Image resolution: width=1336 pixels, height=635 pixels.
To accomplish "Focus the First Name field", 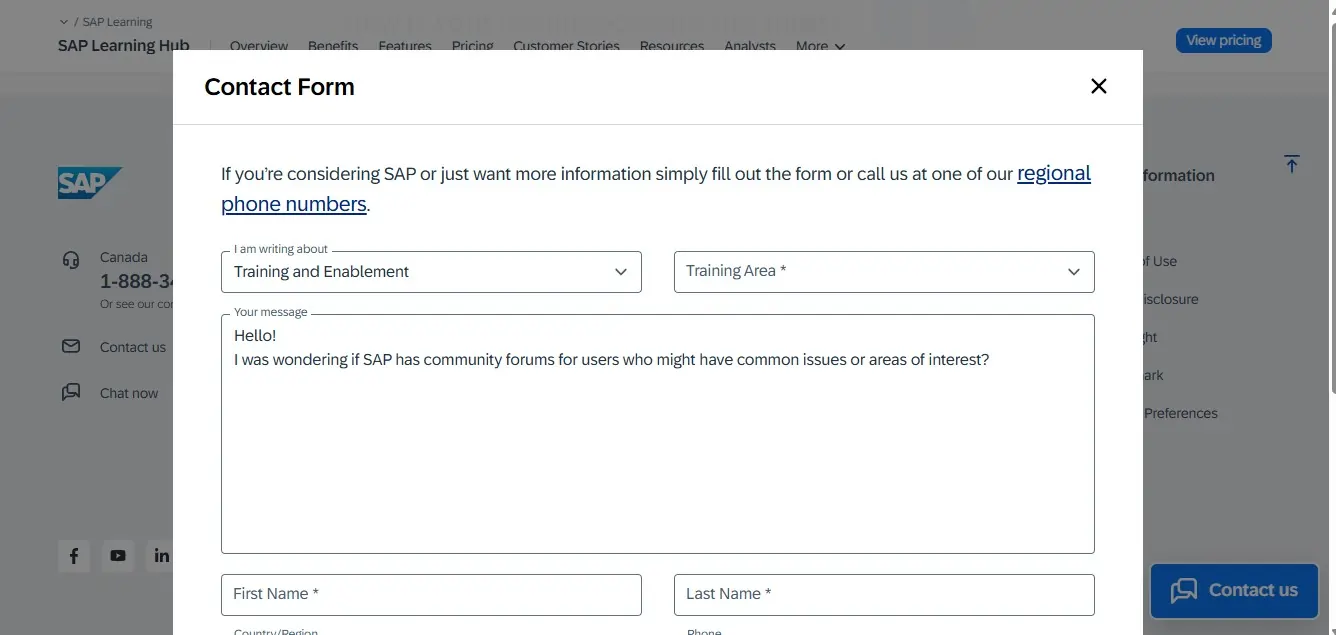I will pyautogui.click(x=431, y=594).
